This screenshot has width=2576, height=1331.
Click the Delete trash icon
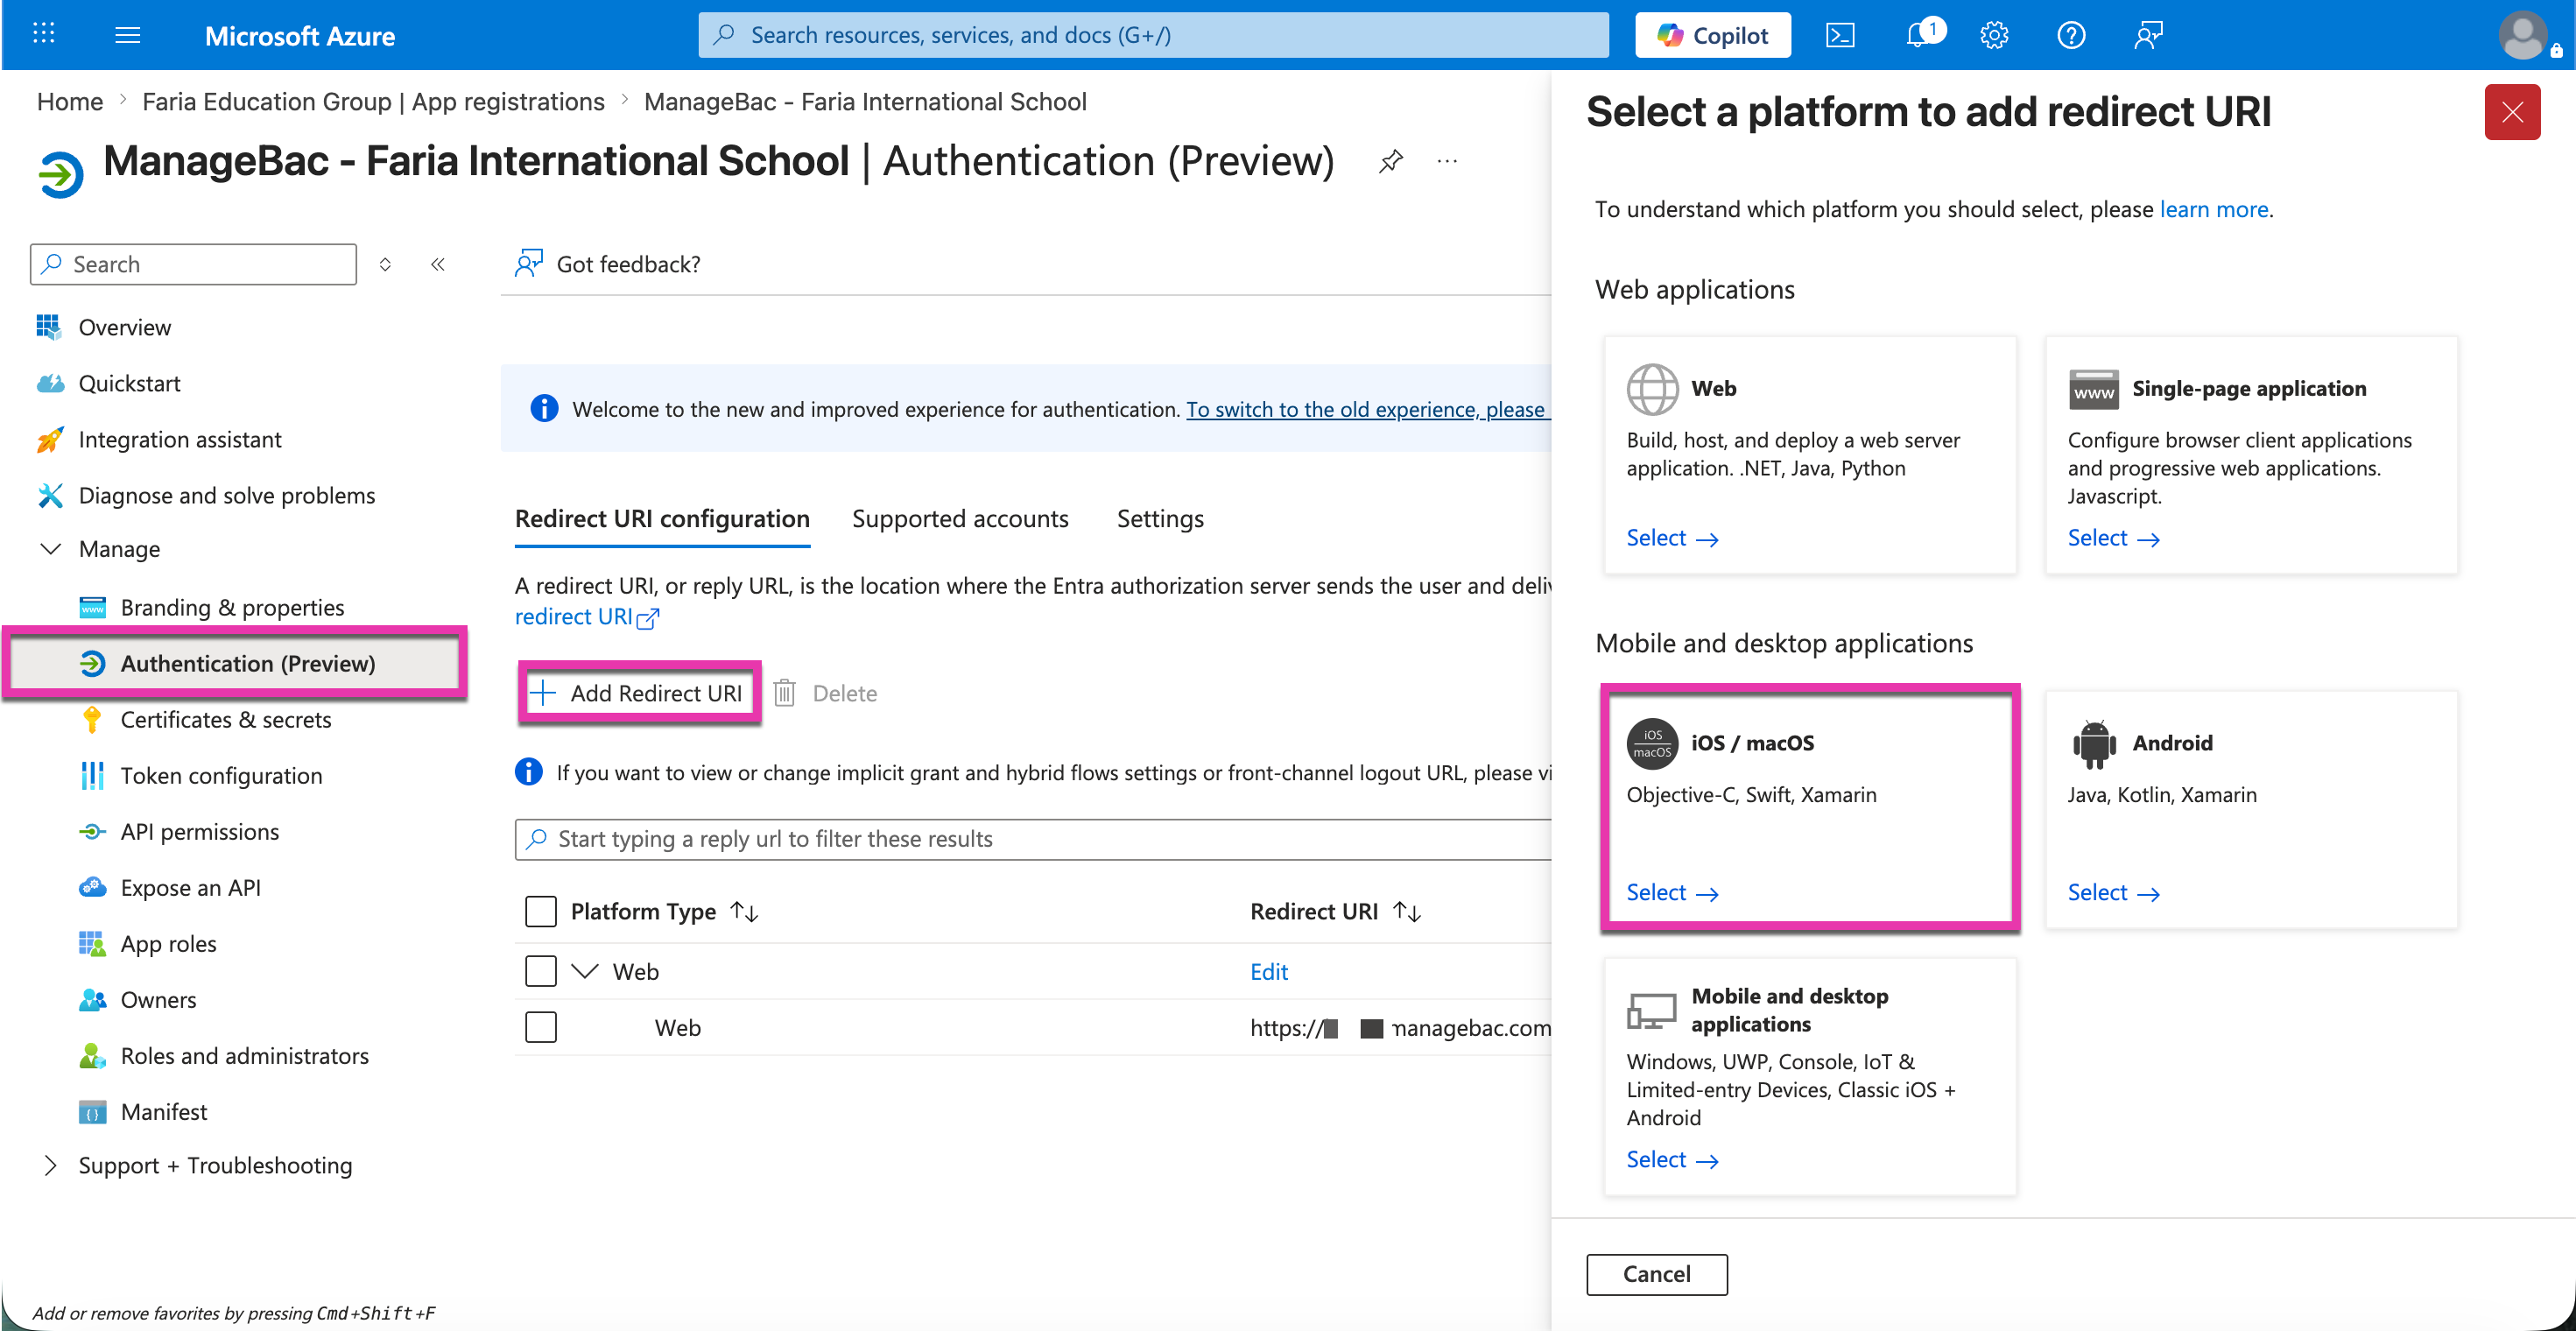(785, 693)
